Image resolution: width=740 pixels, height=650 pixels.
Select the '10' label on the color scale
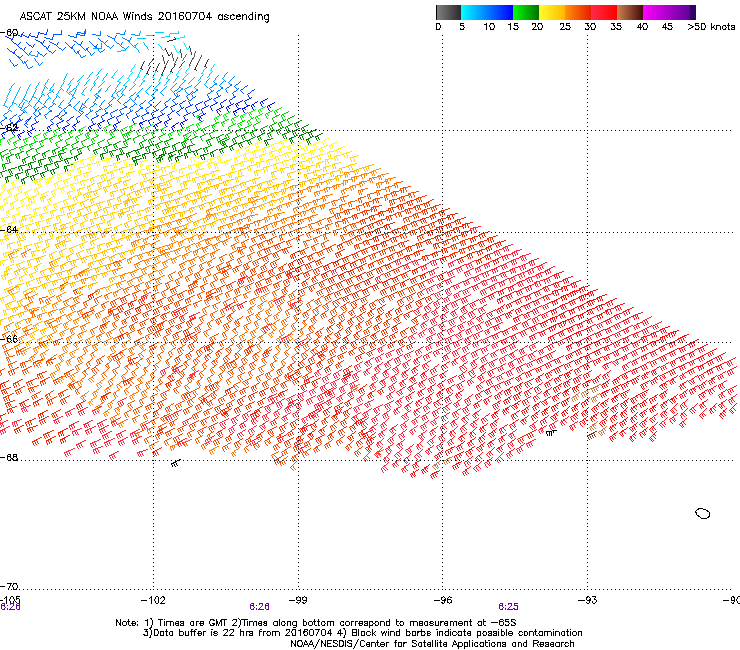[489, 27]
